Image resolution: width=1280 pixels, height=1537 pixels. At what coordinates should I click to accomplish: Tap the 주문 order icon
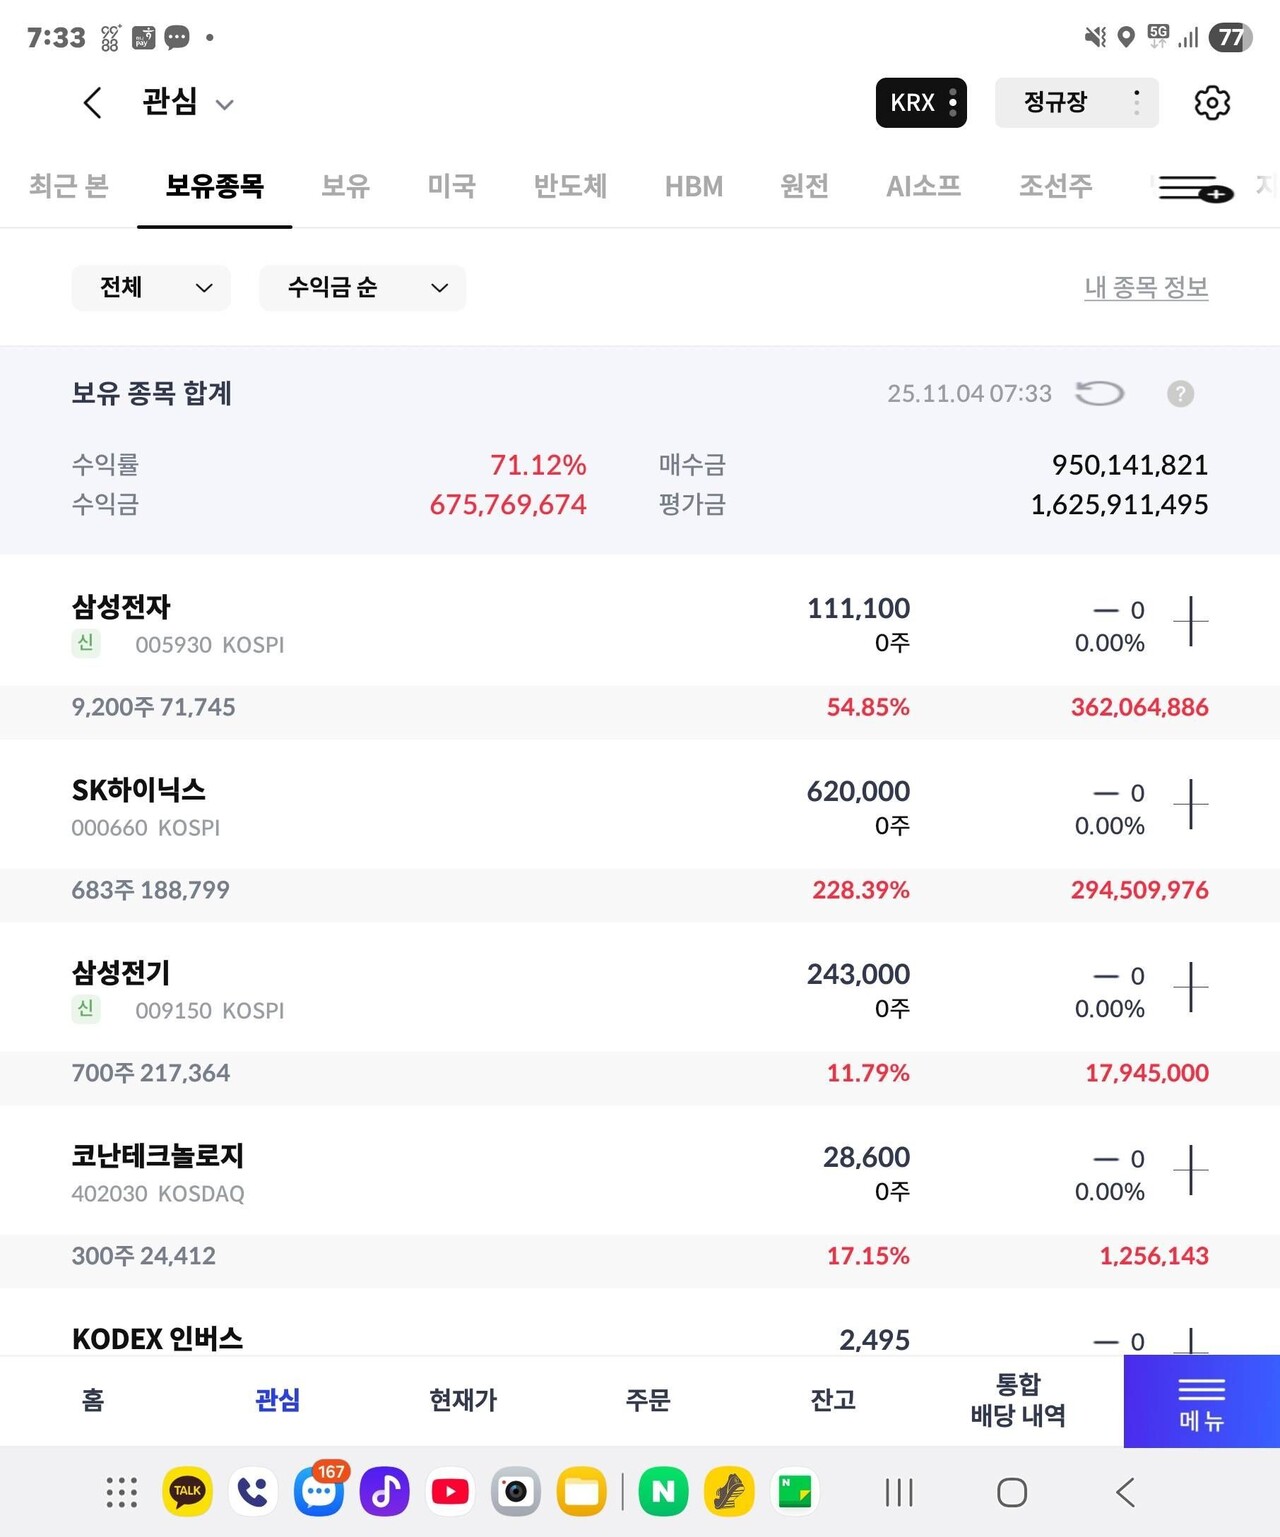(648, 1400)
